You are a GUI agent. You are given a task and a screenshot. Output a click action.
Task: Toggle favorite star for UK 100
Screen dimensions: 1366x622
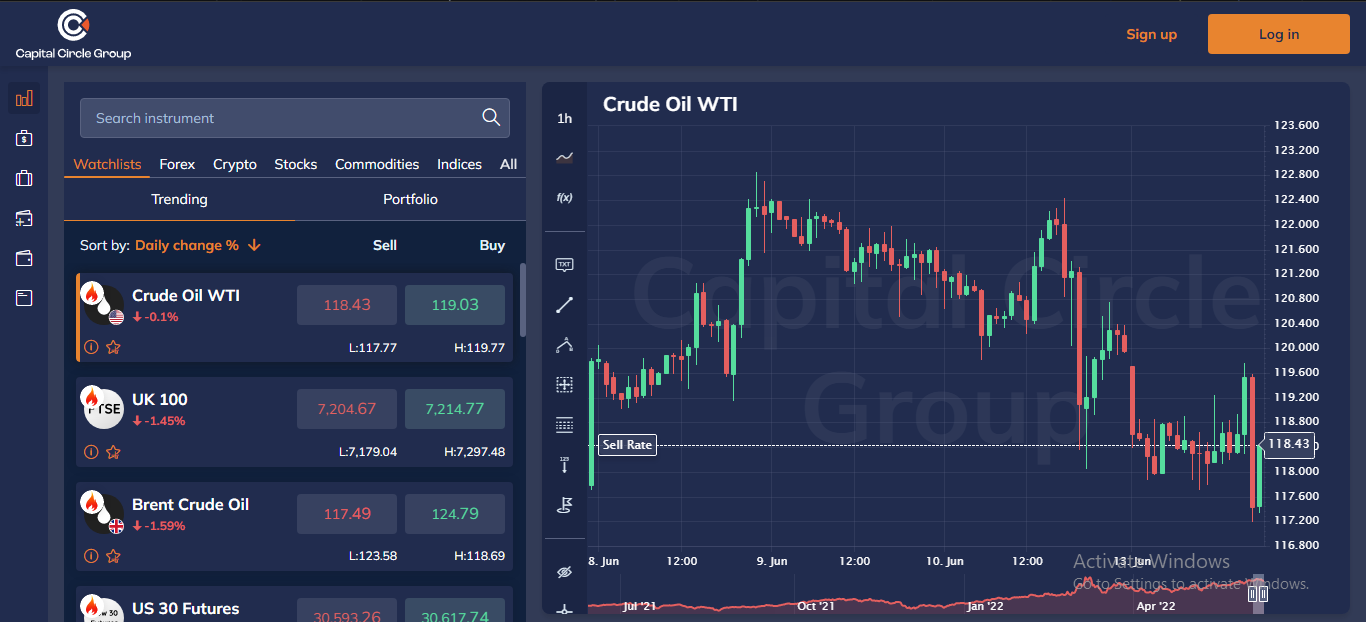click(x=113, y=452)
